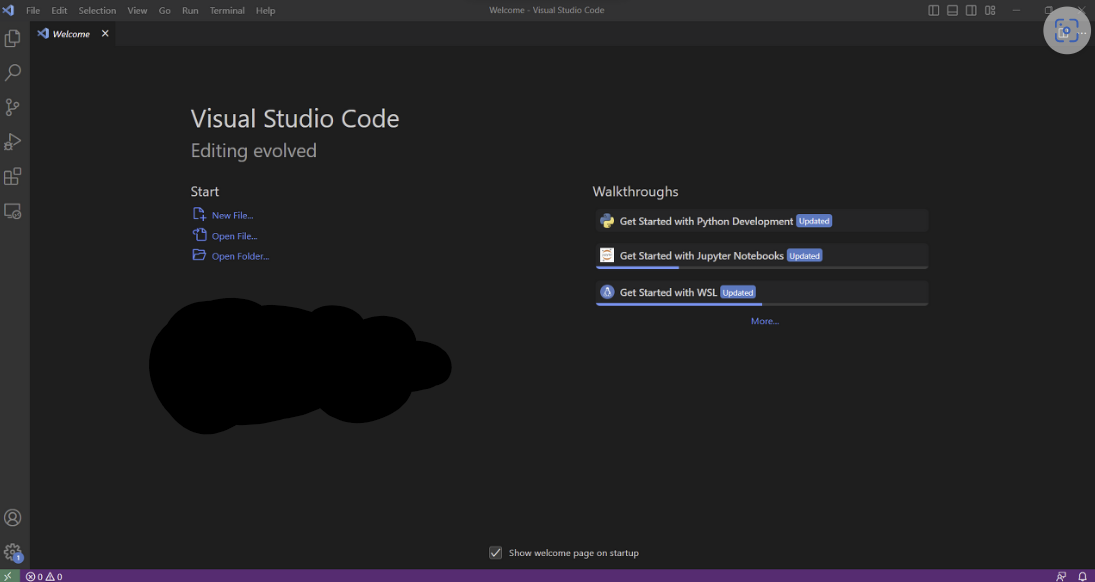Viewport: 1095px width, 582px height.
Task: Click the Open Folder icon
Action: pos(199,255)
